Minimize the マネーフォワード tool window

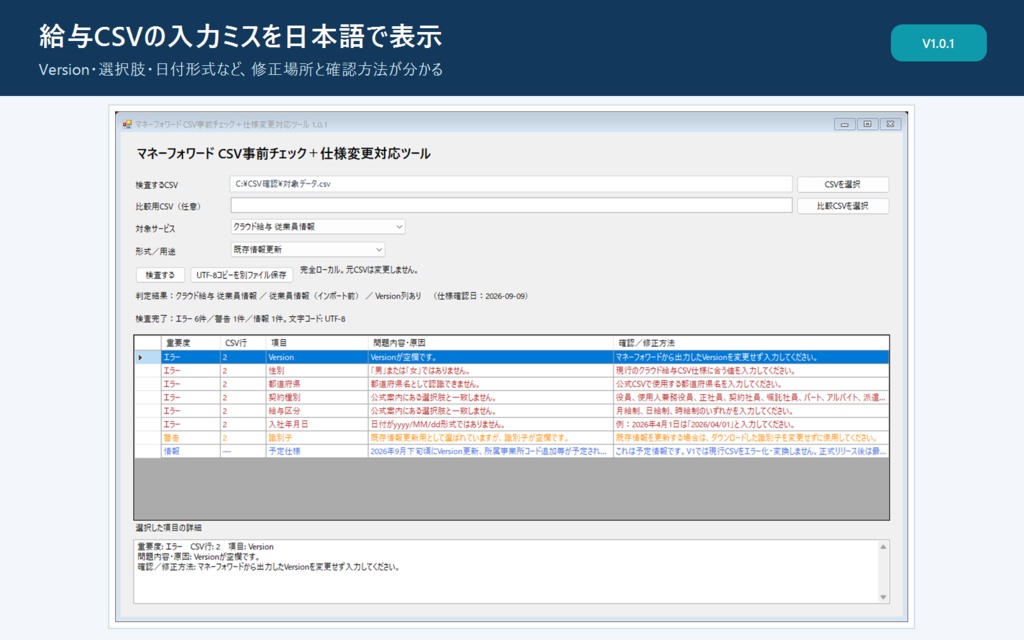tap(844, 124)
